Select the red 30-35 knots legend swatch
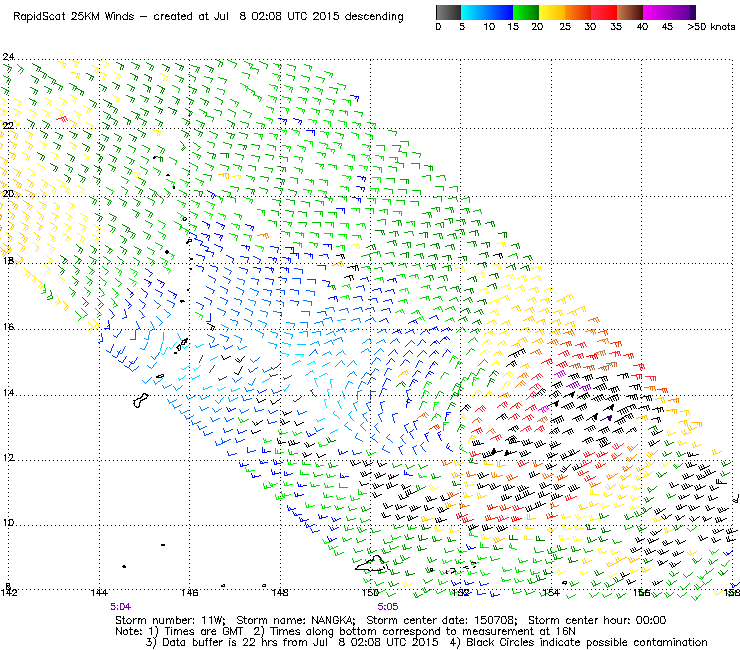Viewport: 740px width, 650px height. (x=604, y=12)
